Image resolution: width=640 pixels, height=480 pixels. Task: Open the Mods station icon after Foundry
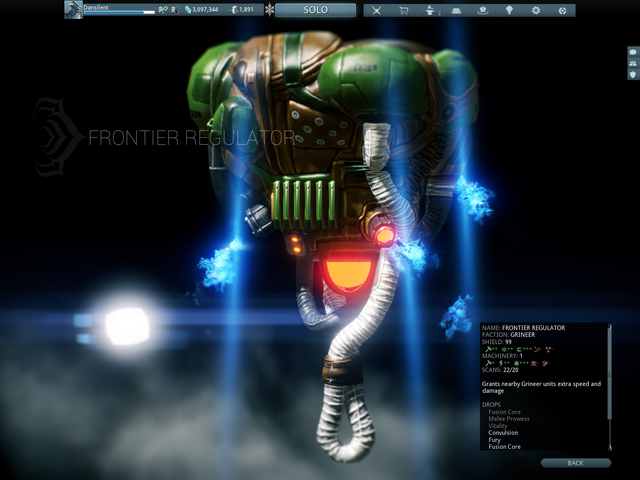point(456,11)
